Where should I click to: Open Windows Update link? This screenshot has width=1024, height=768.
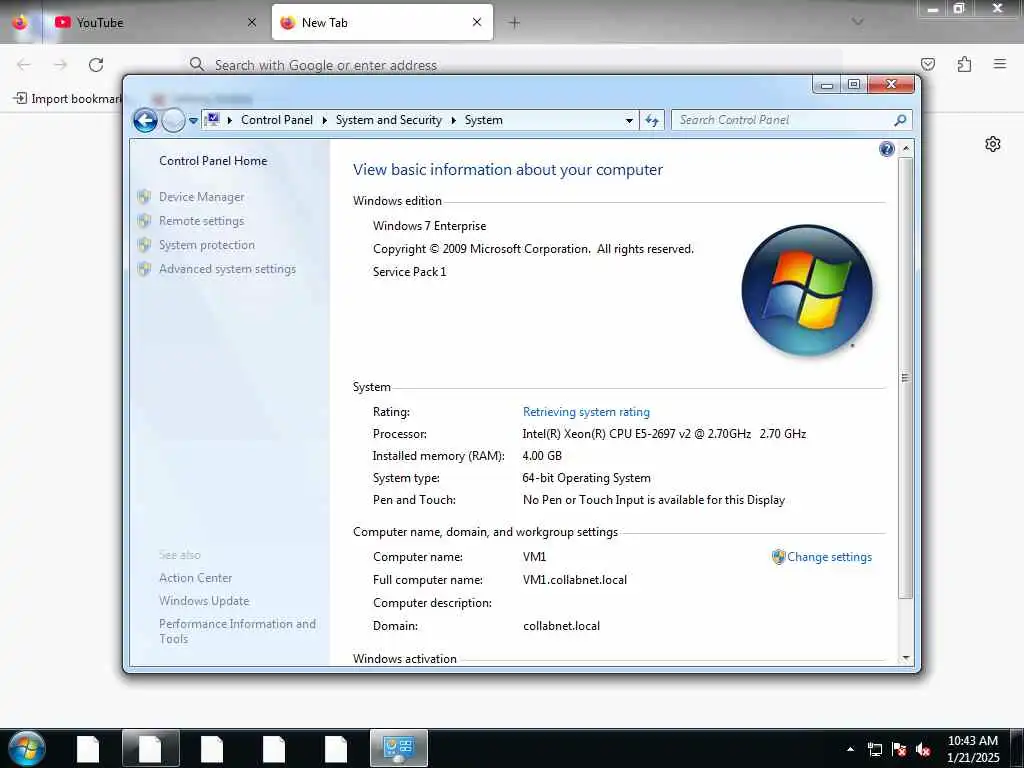click(x=204, y=601)
